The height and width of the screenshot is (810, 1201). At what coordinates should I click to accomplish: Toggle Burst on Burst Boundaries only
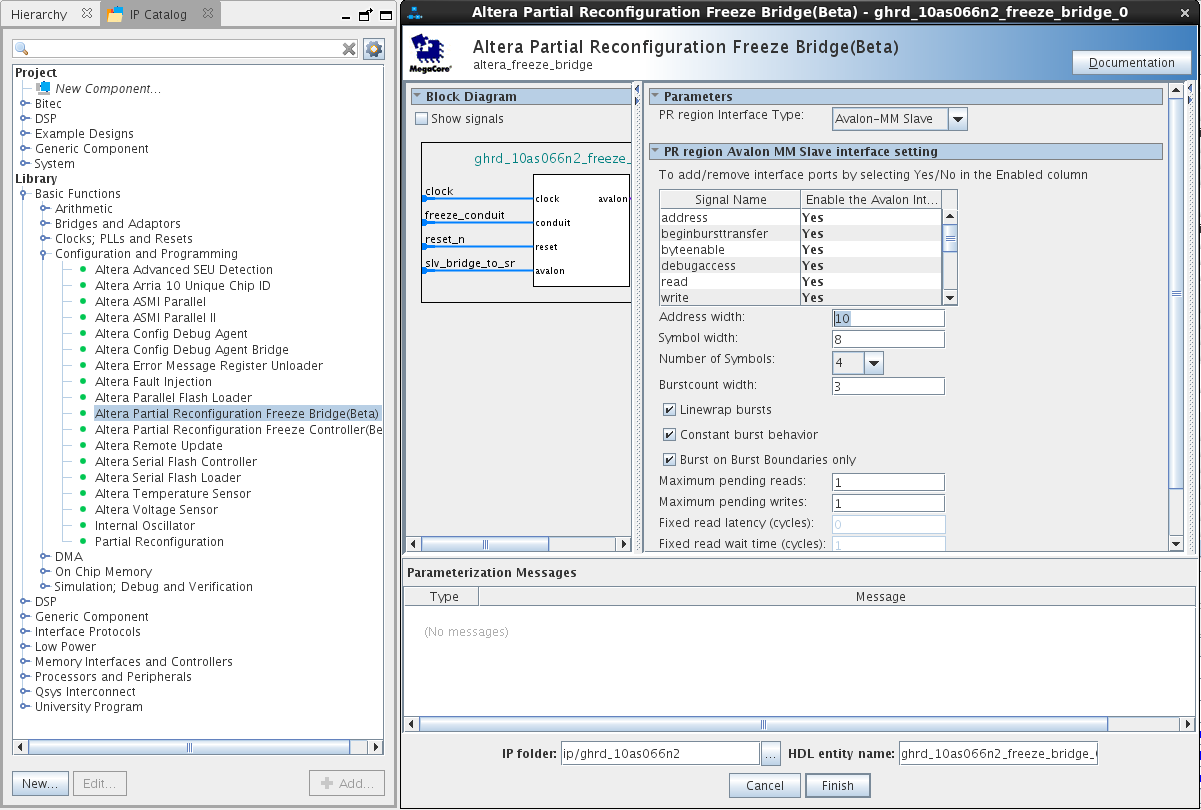(669, 460)
